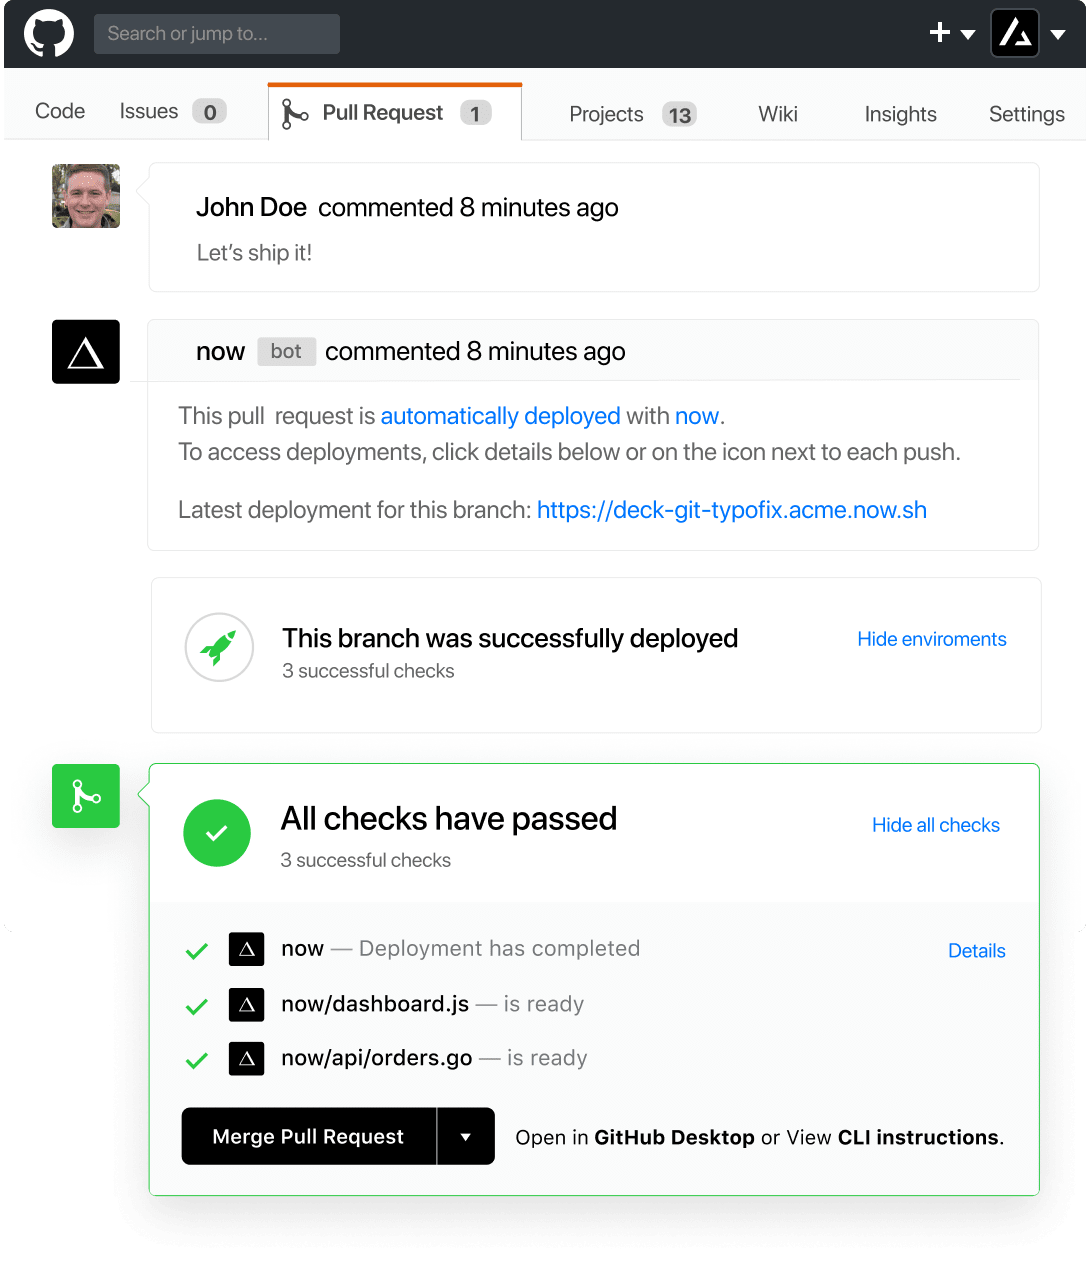Open Details for the now deployment check
The image size is (1090, 1264).
click(x=976, y=951)
